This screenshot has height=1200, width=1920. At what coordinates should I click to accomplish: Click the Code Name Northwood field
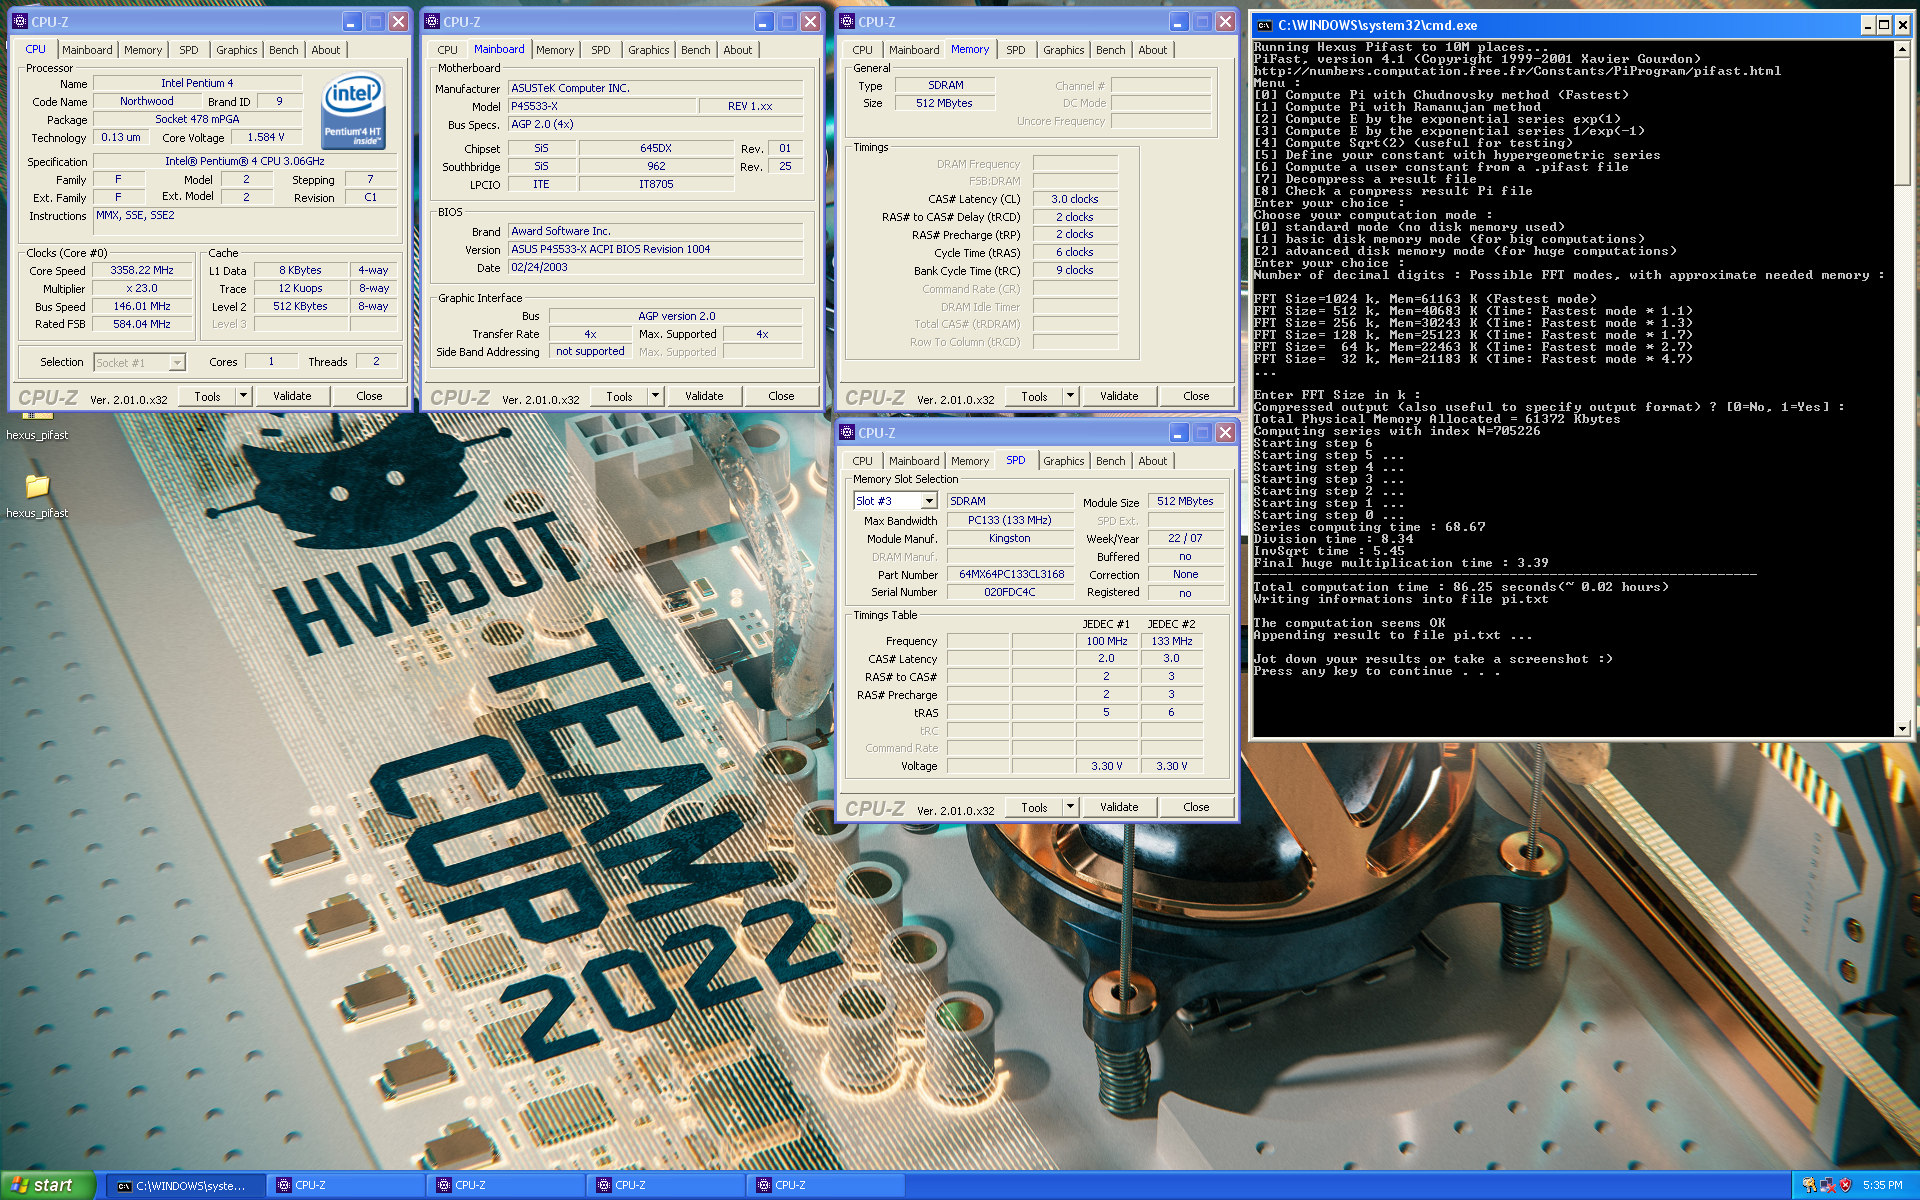pyautogui.click(x=147, y=101)
